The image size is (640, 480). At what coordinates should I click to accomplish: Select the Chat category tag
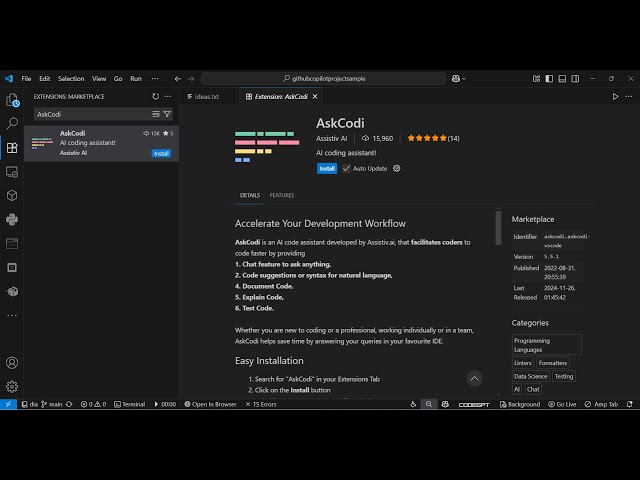pyautogui.click(x=533, y=389)
